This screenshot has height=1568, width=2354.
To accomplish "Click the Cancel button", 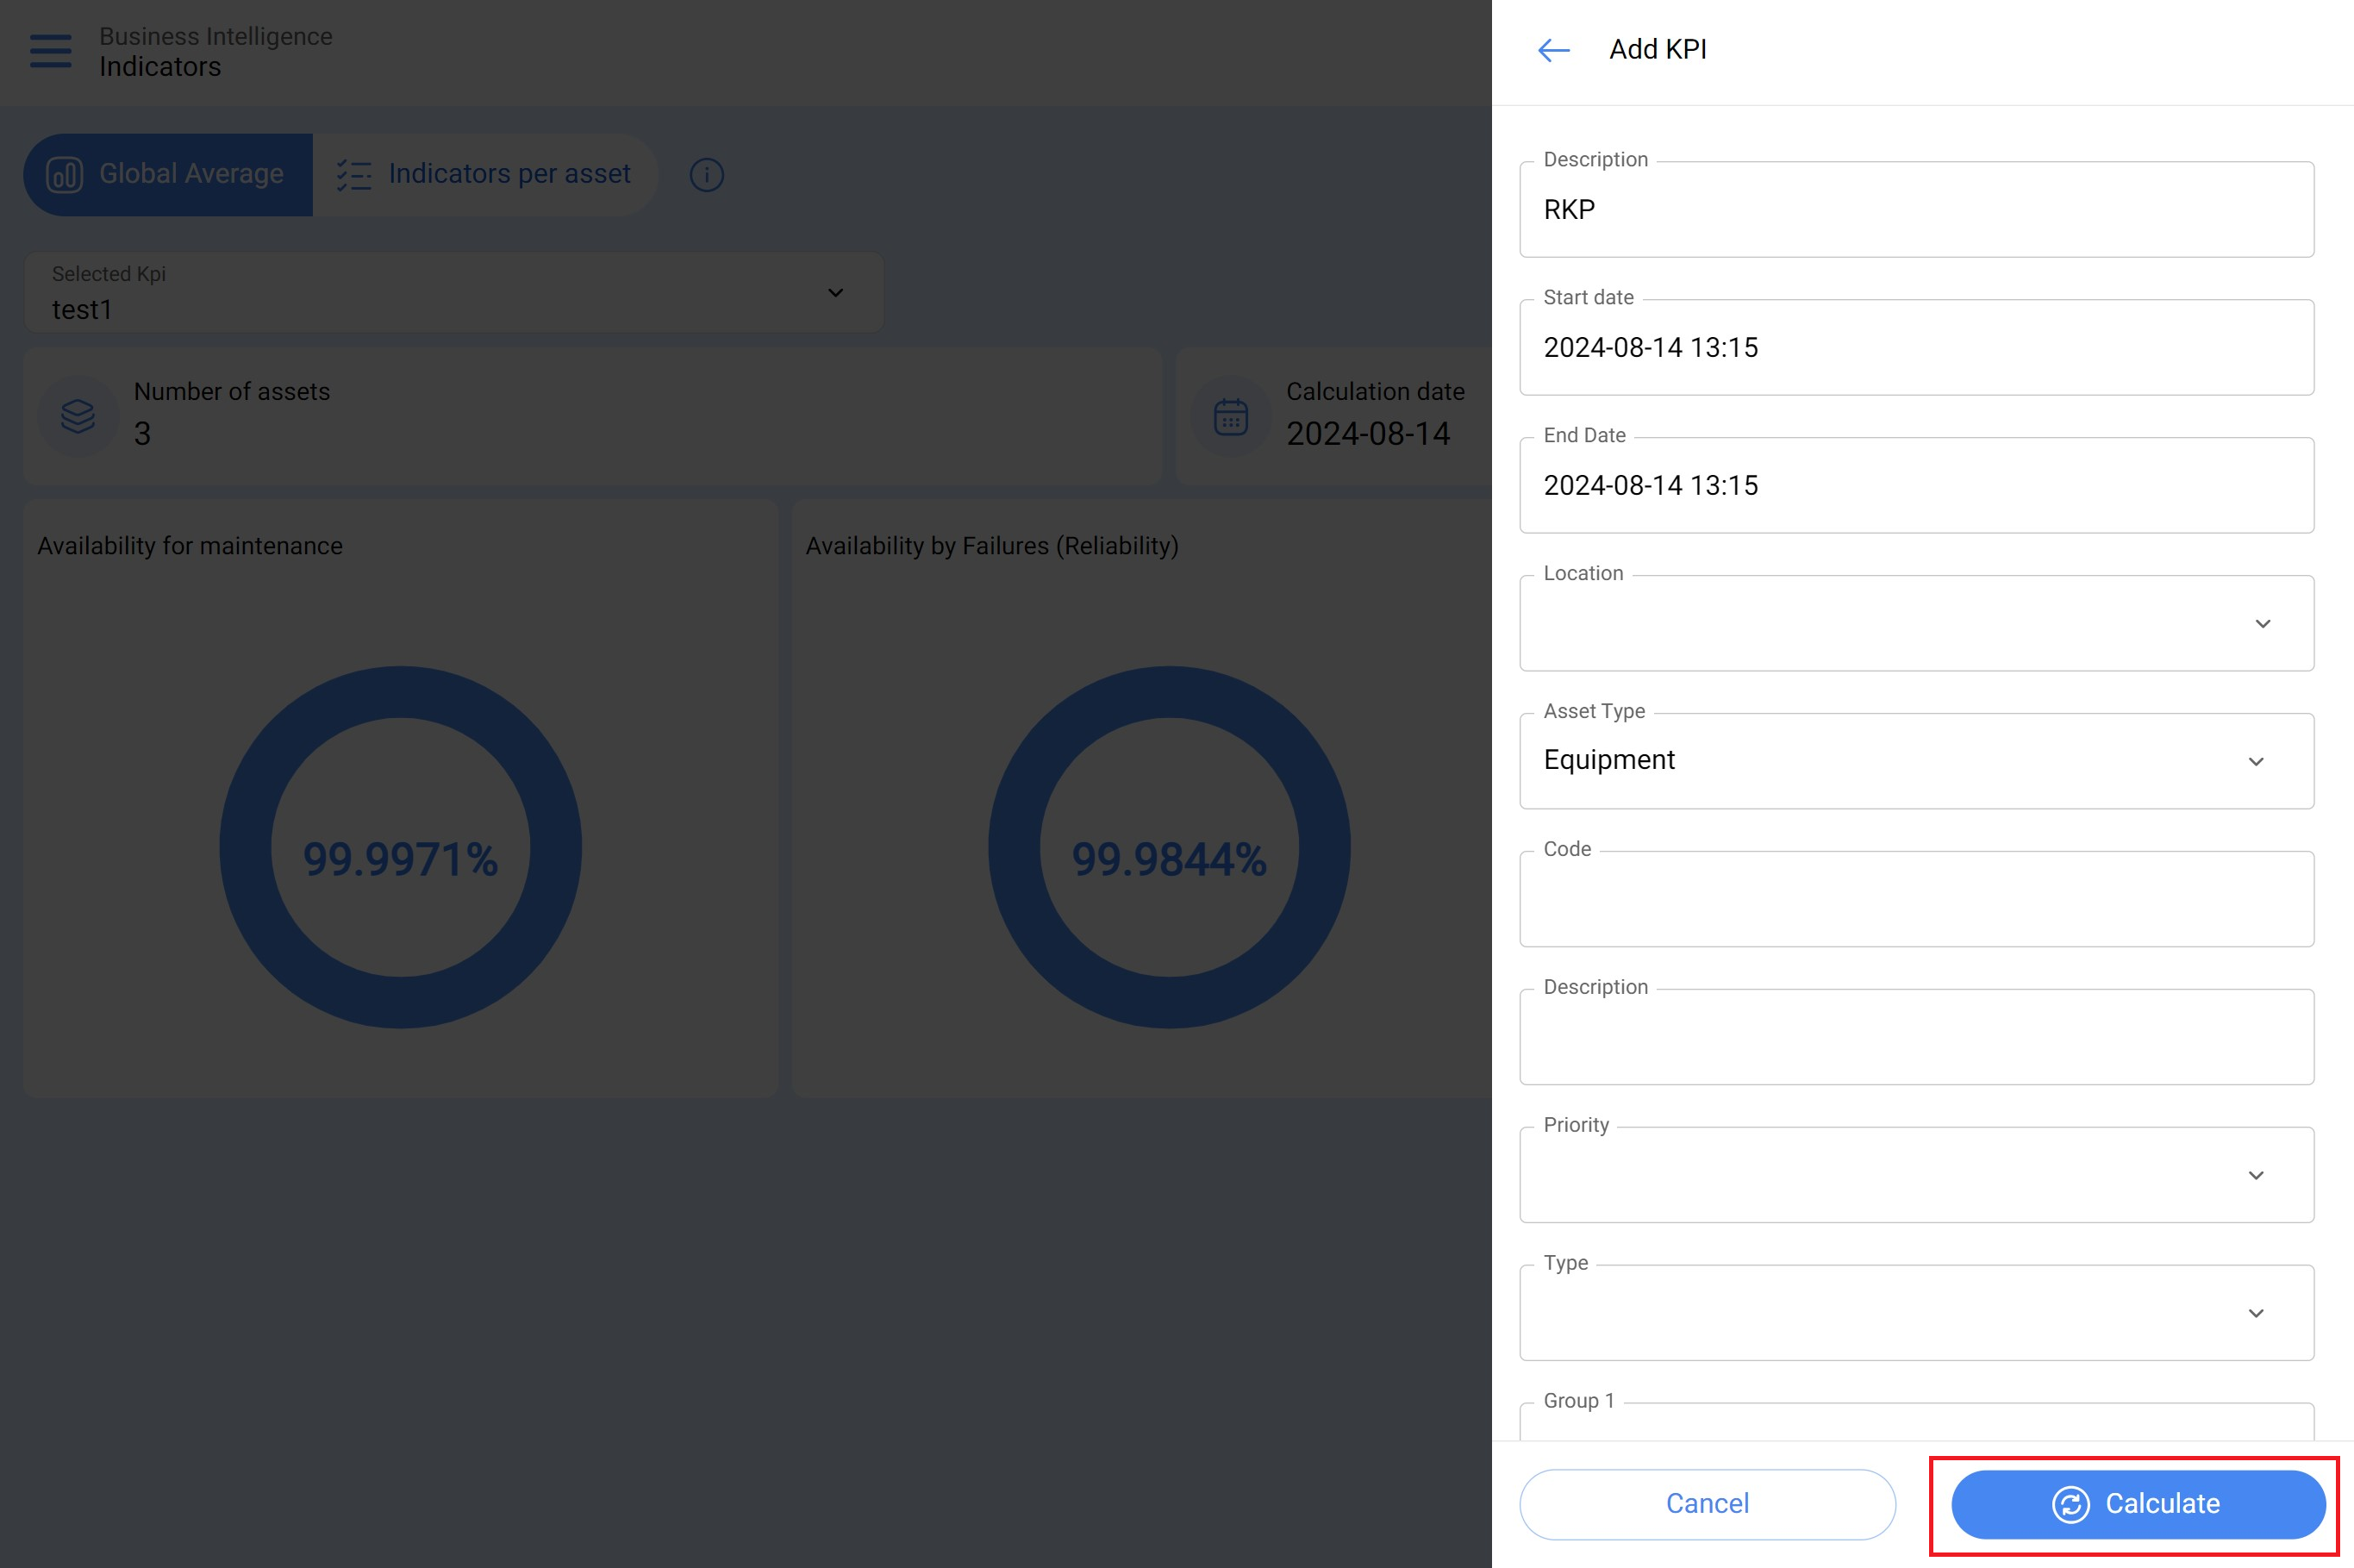I will tap(1707, 1504).
